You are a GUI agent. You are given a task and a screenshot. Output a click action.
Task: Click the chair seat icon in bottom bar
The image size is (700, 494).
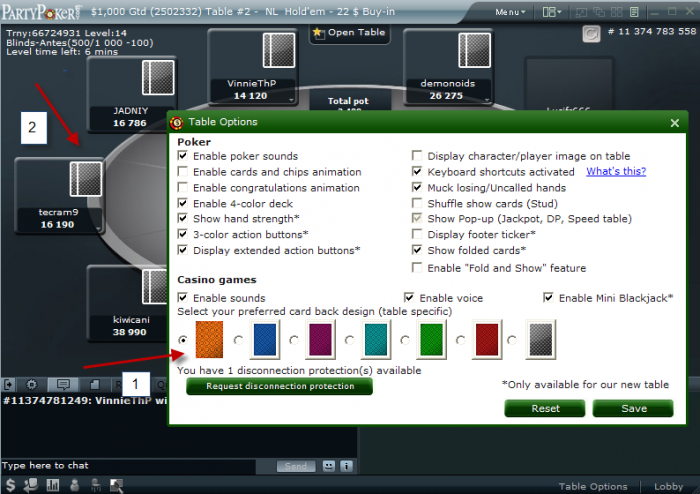tap(96, 485)
